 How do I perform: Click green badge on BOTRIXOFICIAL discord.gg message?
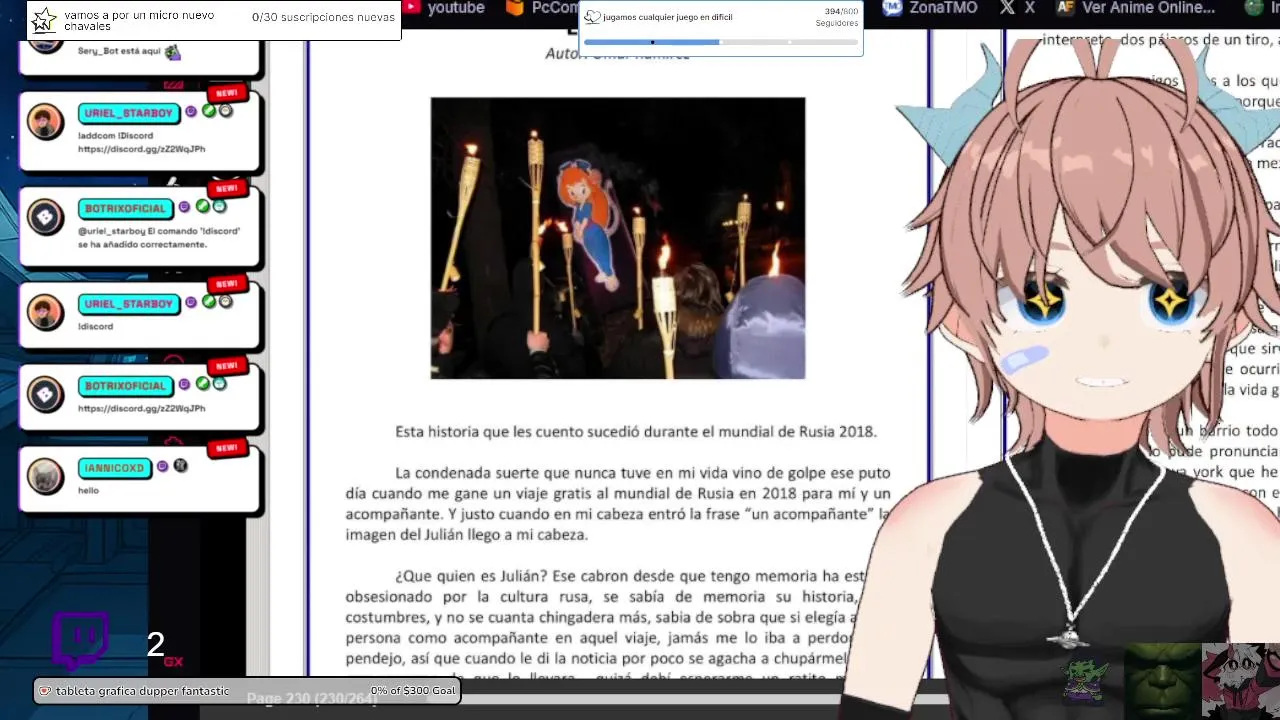pos(203,384)
